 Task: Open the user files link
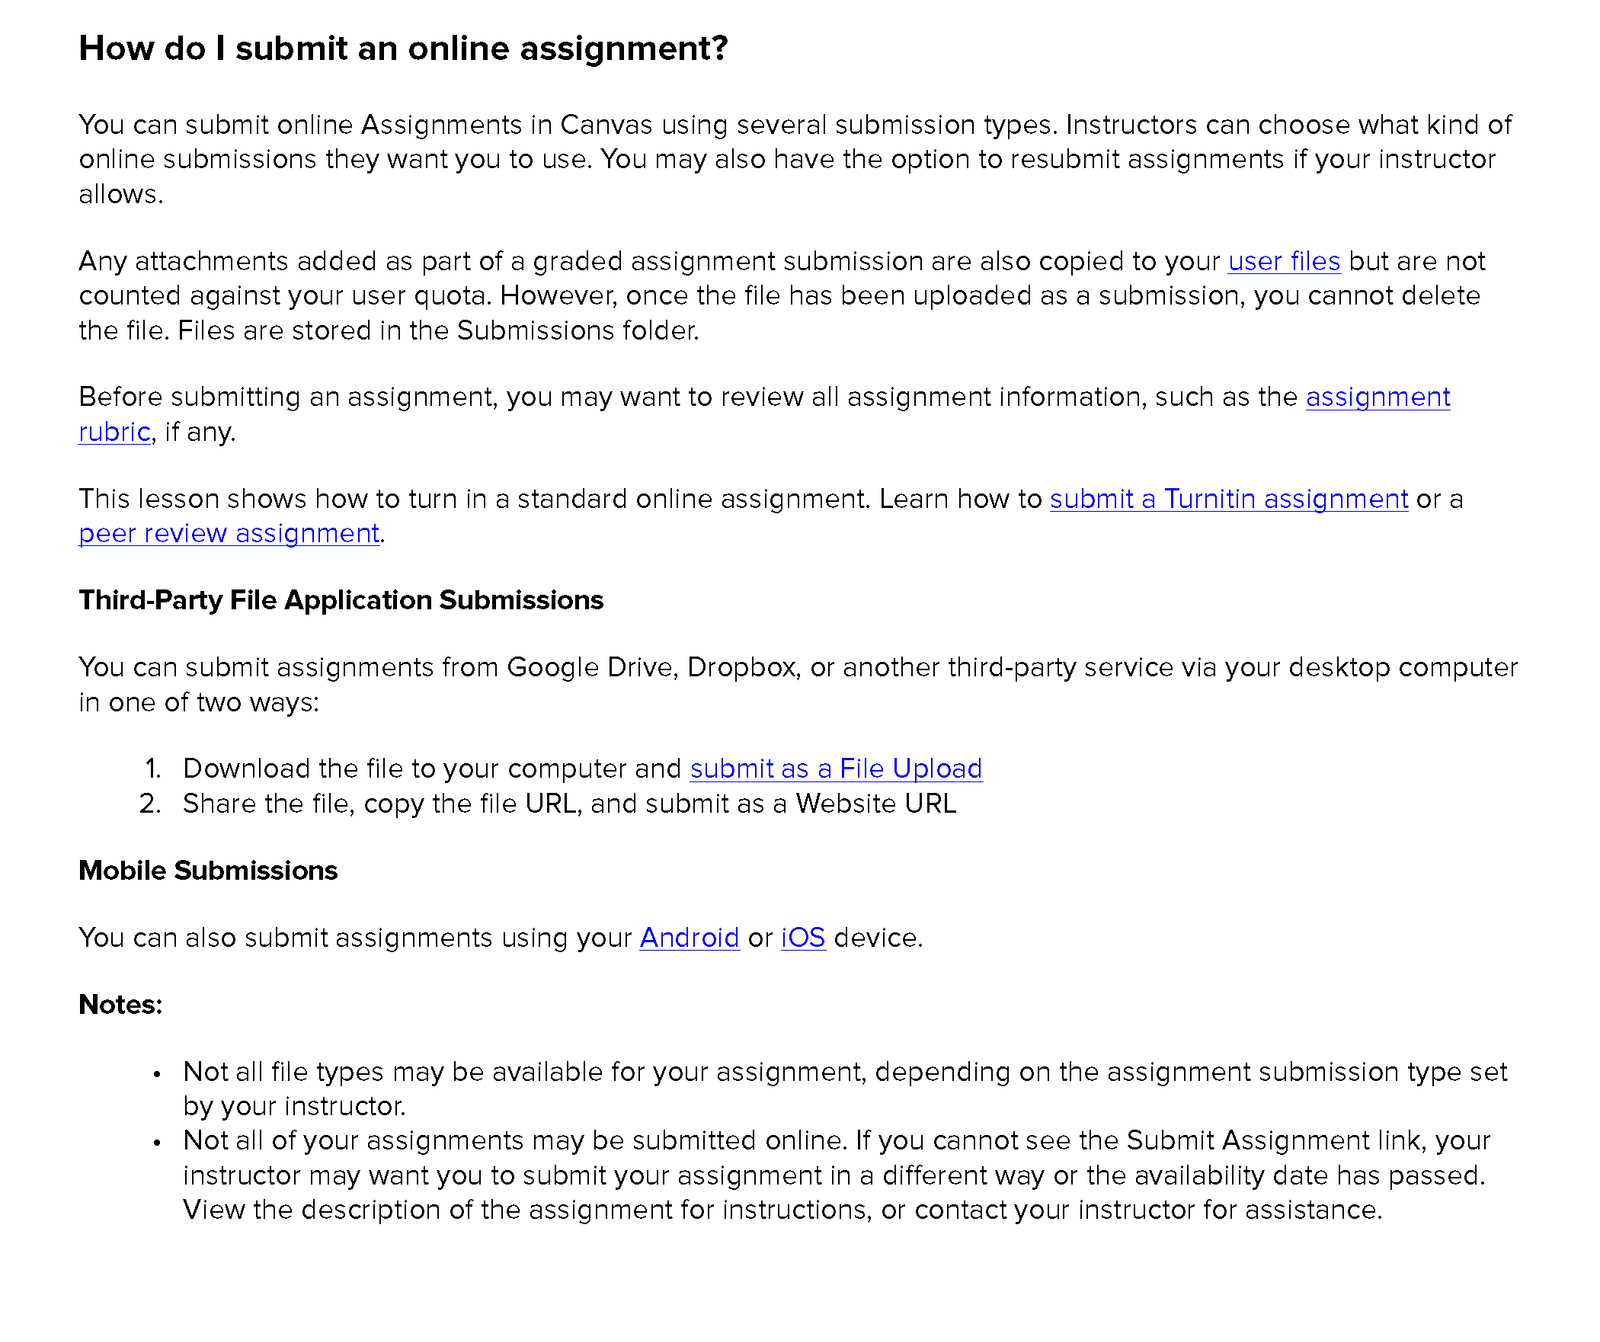[x=1283, y=261]
